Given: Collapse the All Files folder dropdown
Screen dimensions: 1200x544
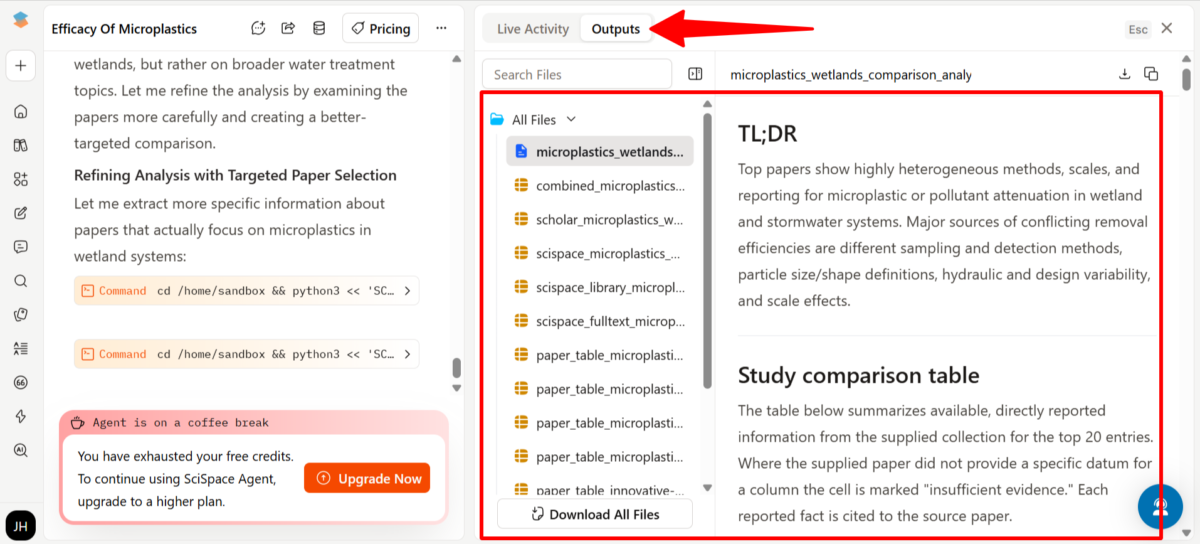Looking at the screenshot, I should pos(571,120).
